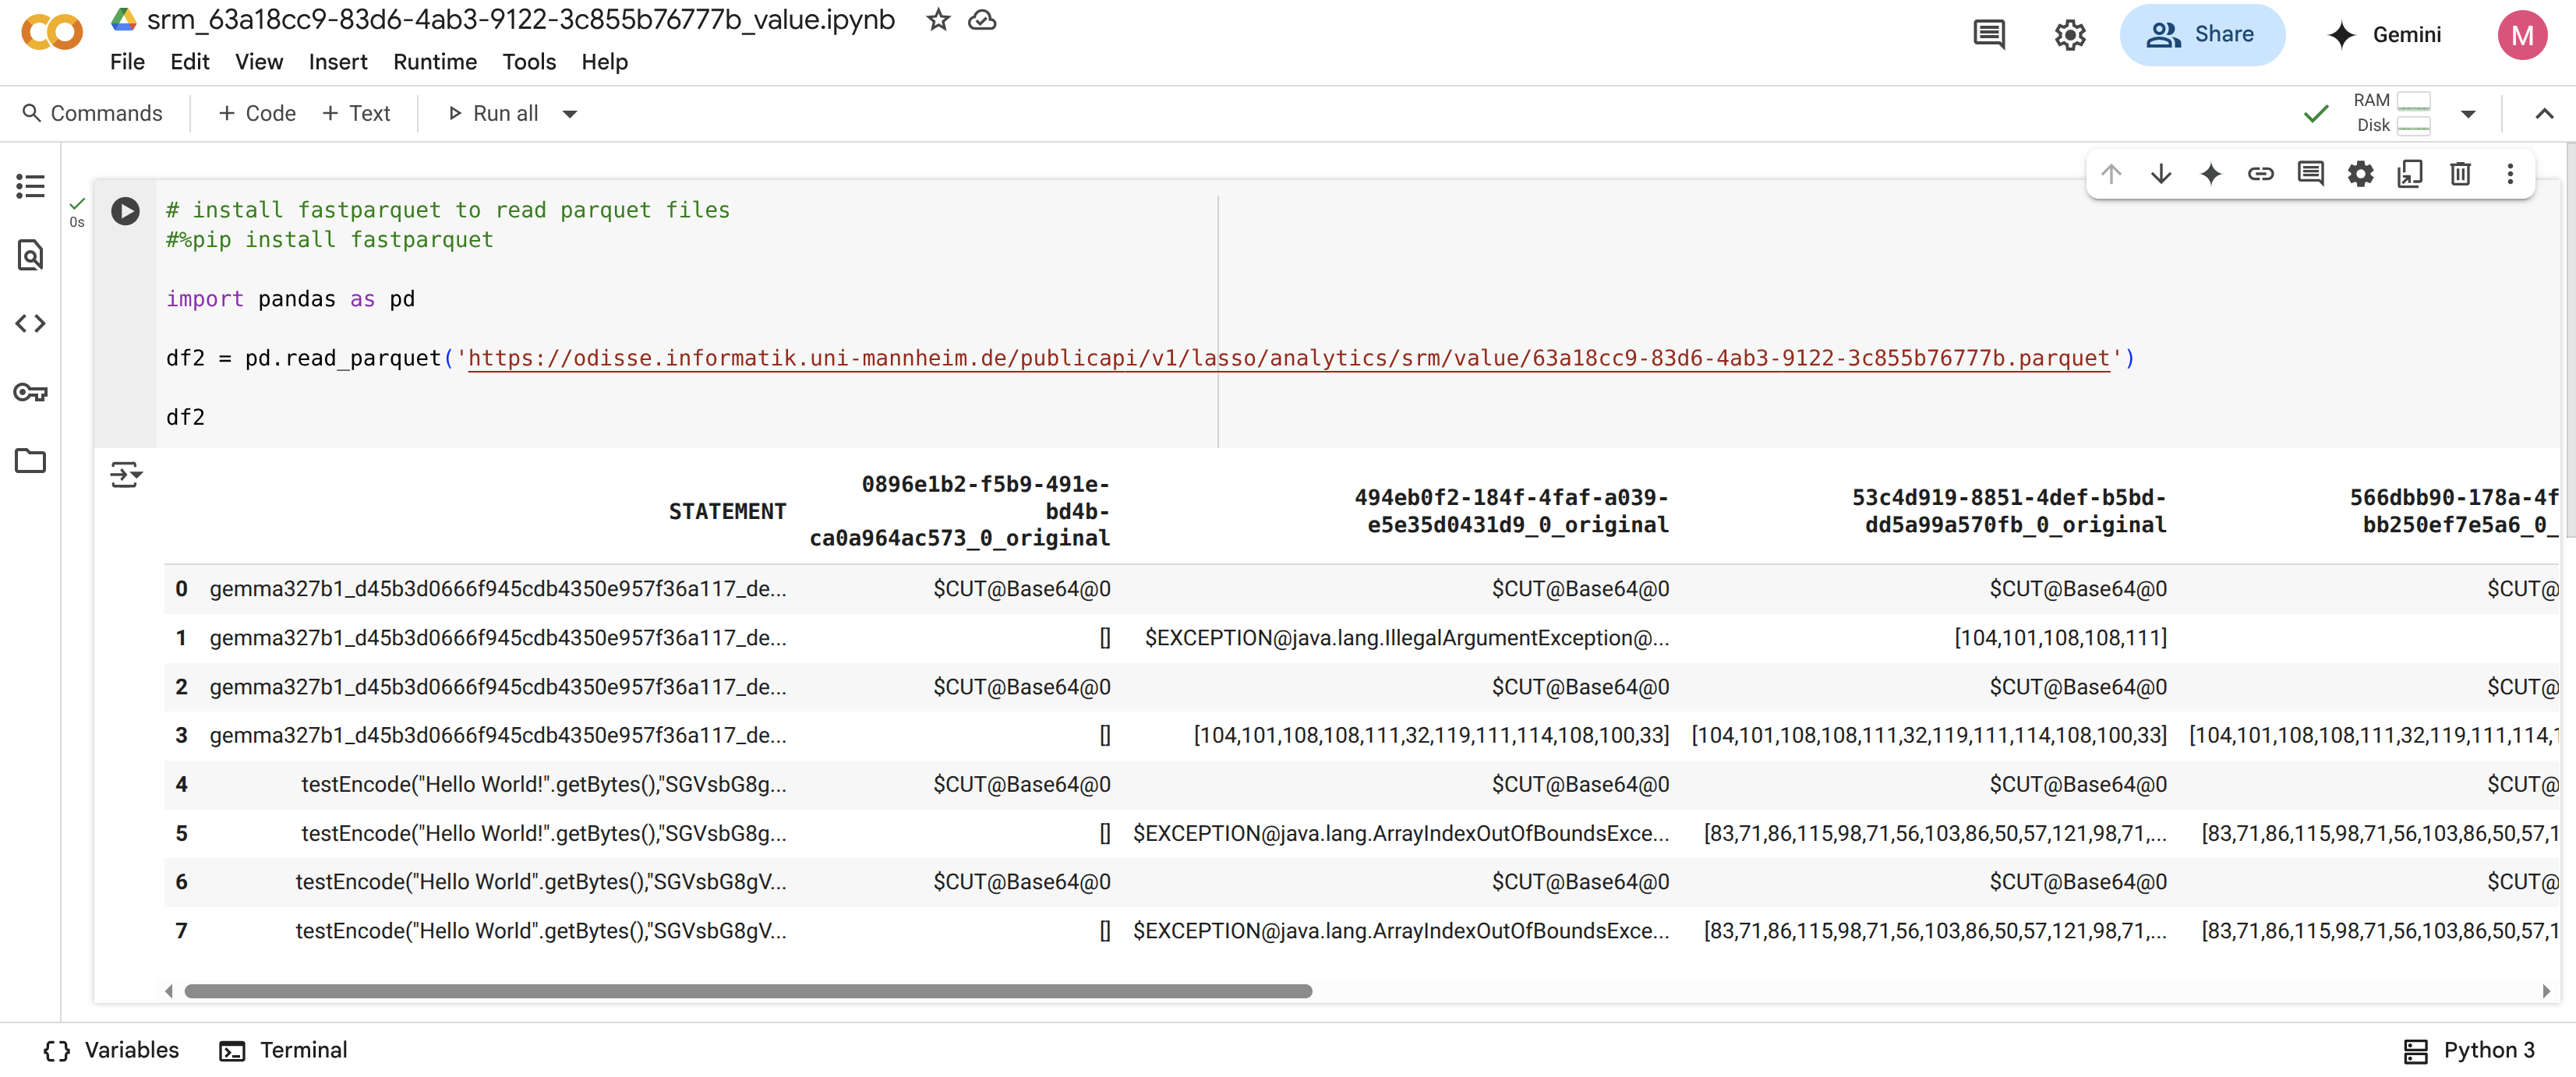The image size is (2576, 1077).
Task: Collapse the header with top-right chevron
Action: [2544, 114]
